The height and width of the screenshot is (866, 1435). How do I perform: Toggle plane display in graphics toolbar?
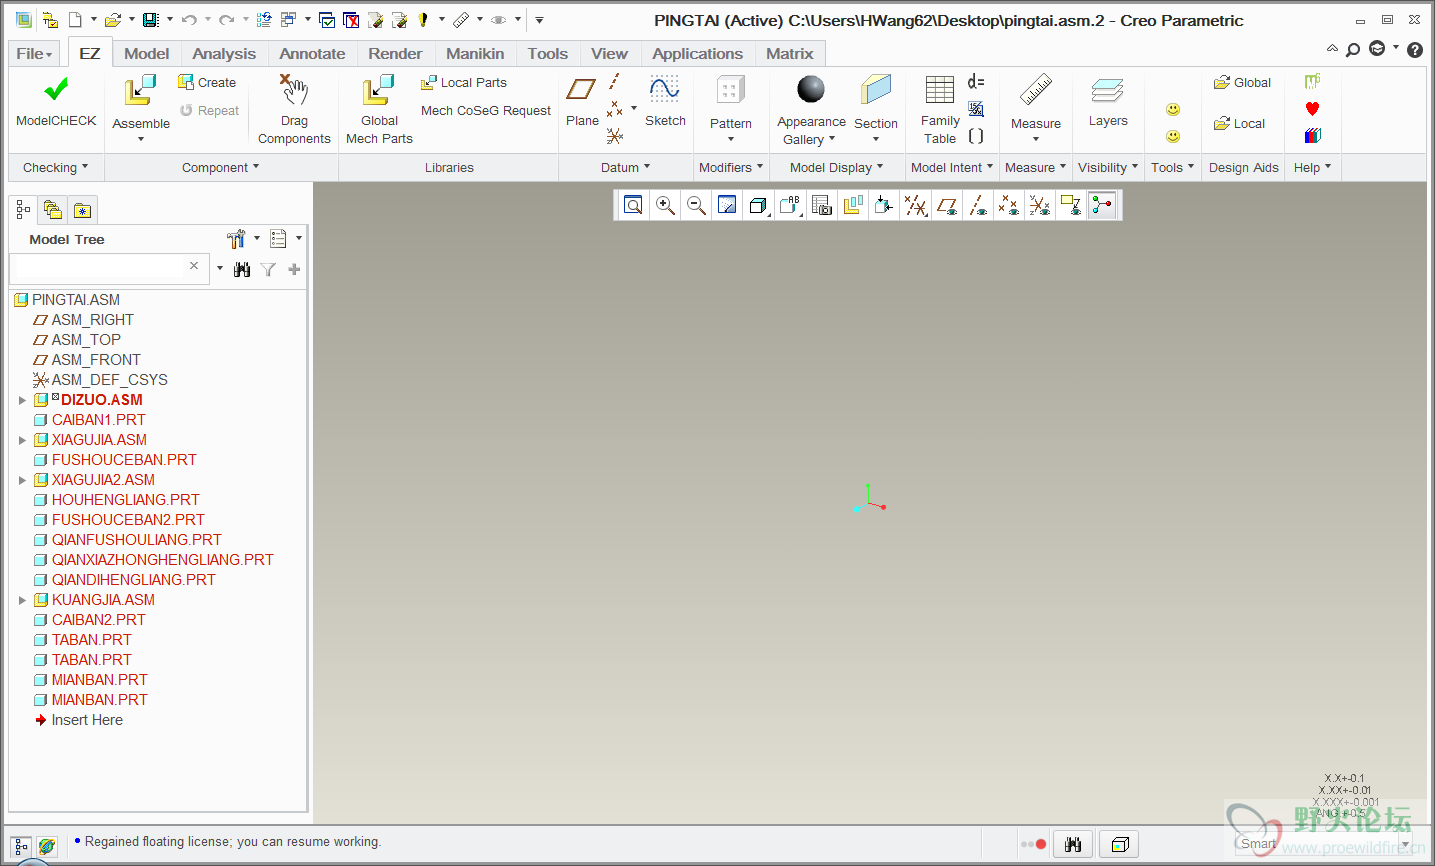(946, 205)
